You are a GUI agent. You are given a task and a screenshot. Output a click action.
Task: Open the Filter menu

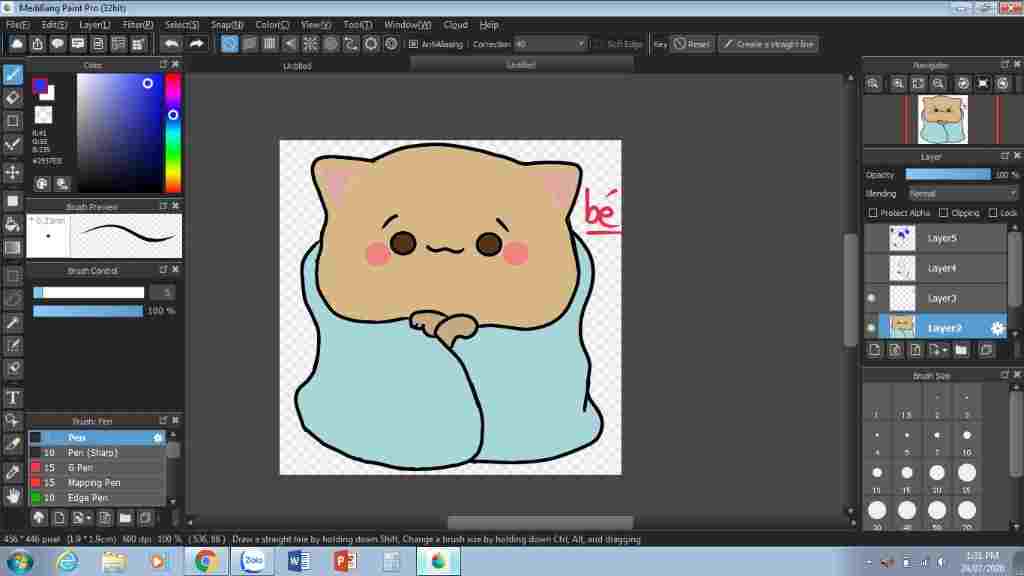(x=138, y=24)
